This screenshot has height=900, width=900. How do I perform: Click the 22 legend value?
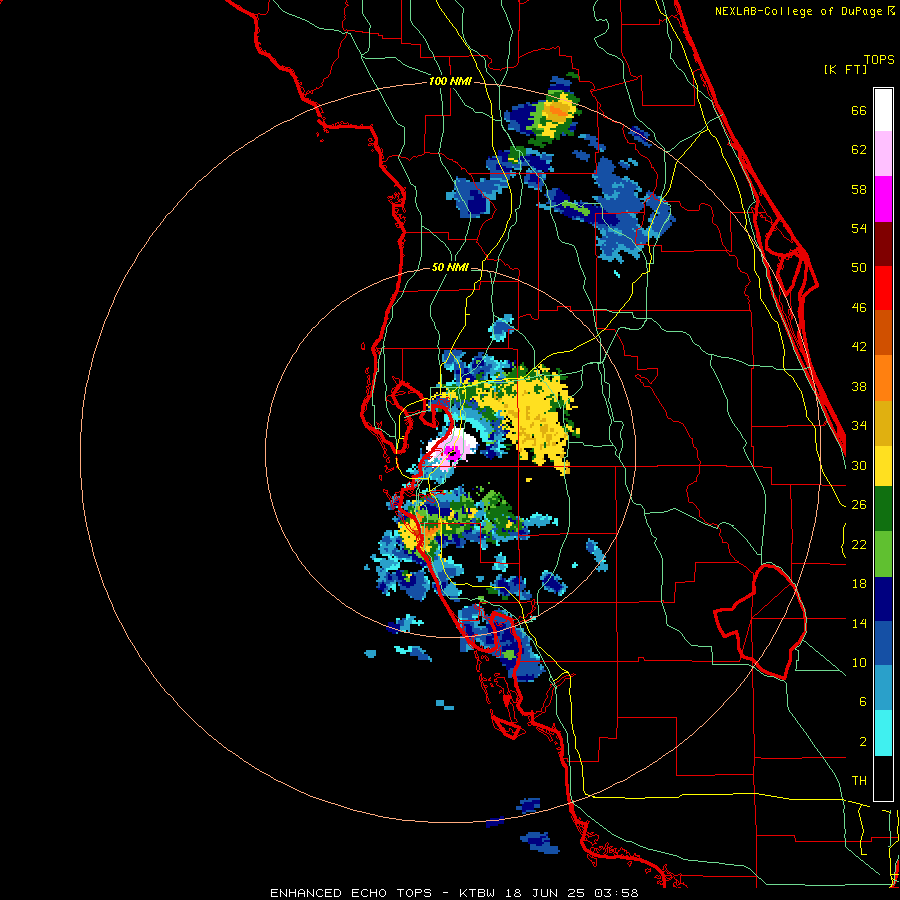click(859, 544)
